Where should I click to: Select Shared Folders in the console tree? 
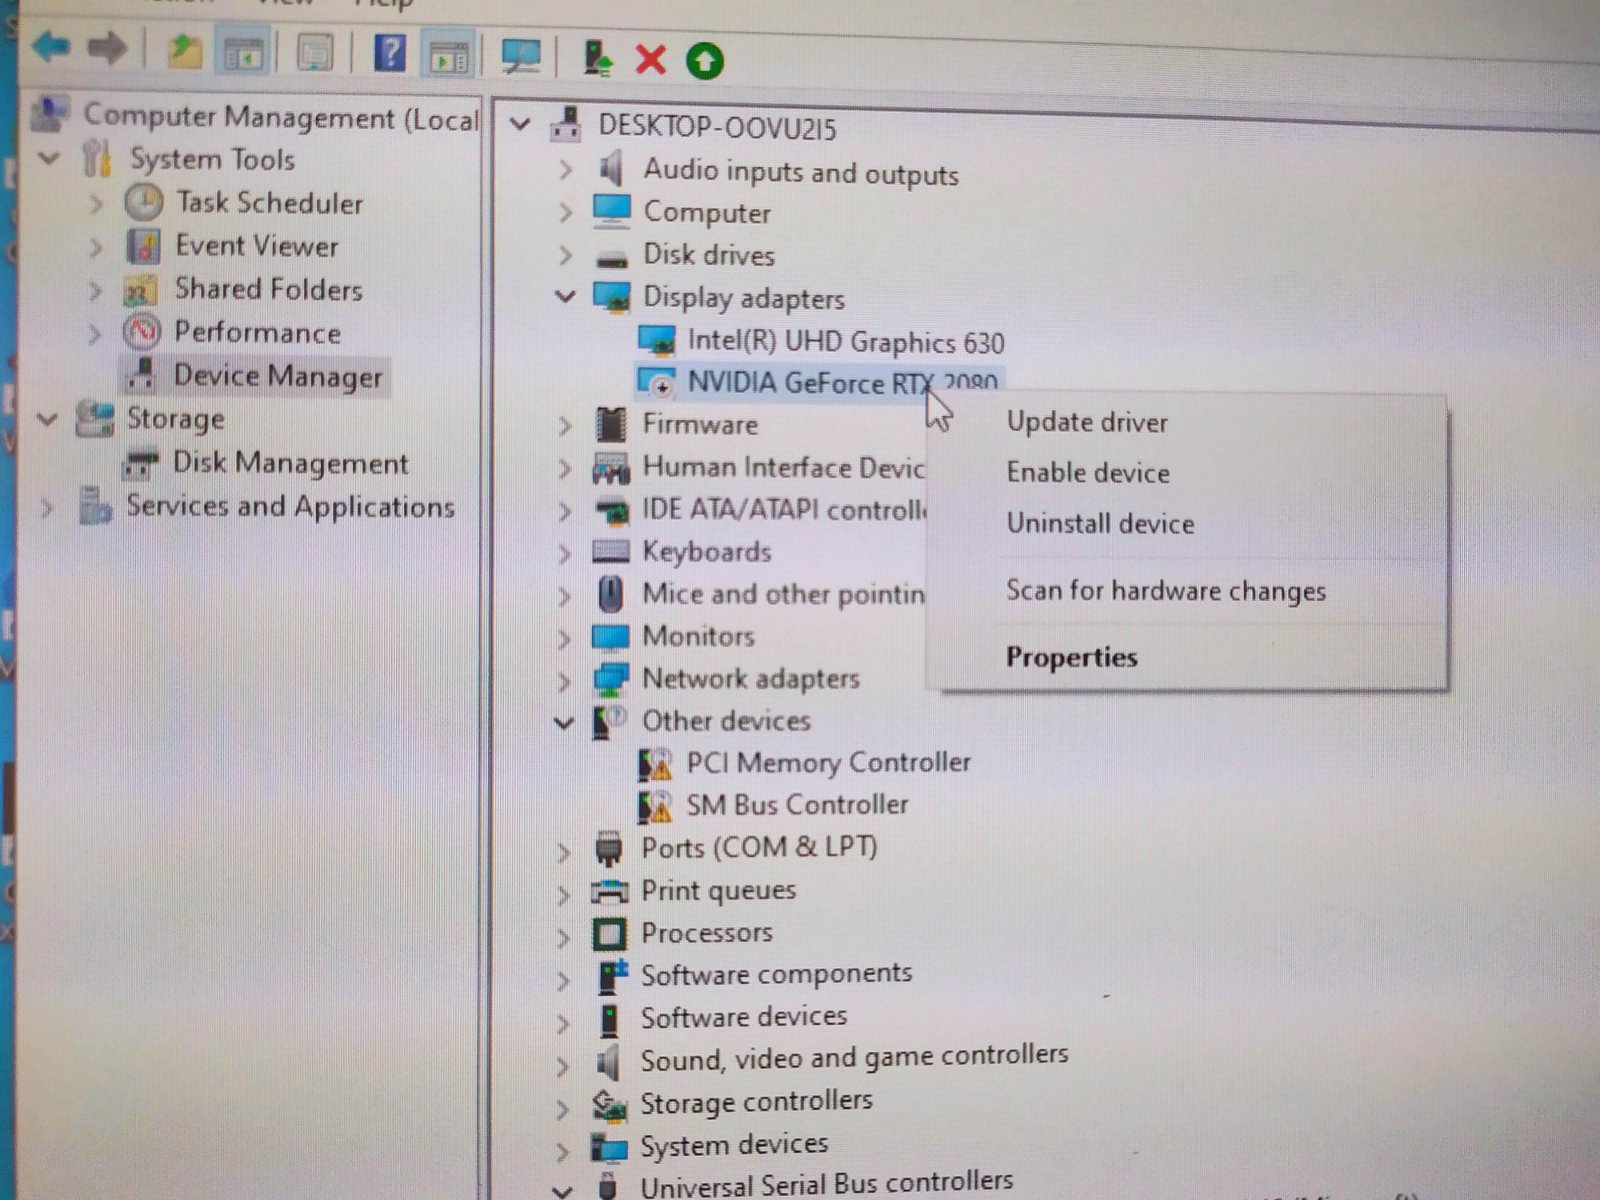(269, 289)
